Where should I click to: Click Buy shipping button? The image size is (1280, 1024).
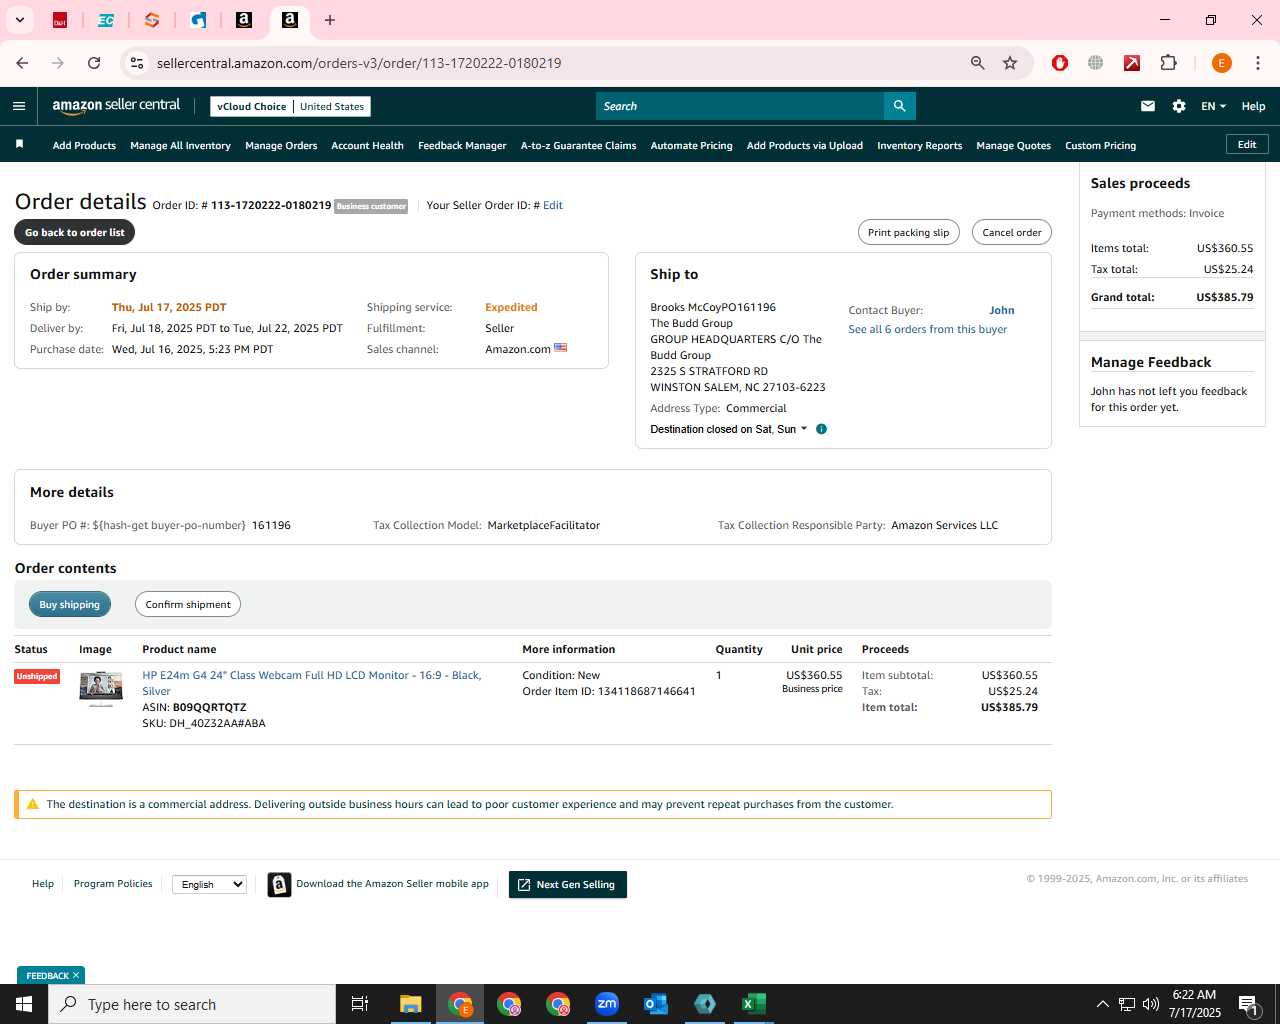(70, 604)
